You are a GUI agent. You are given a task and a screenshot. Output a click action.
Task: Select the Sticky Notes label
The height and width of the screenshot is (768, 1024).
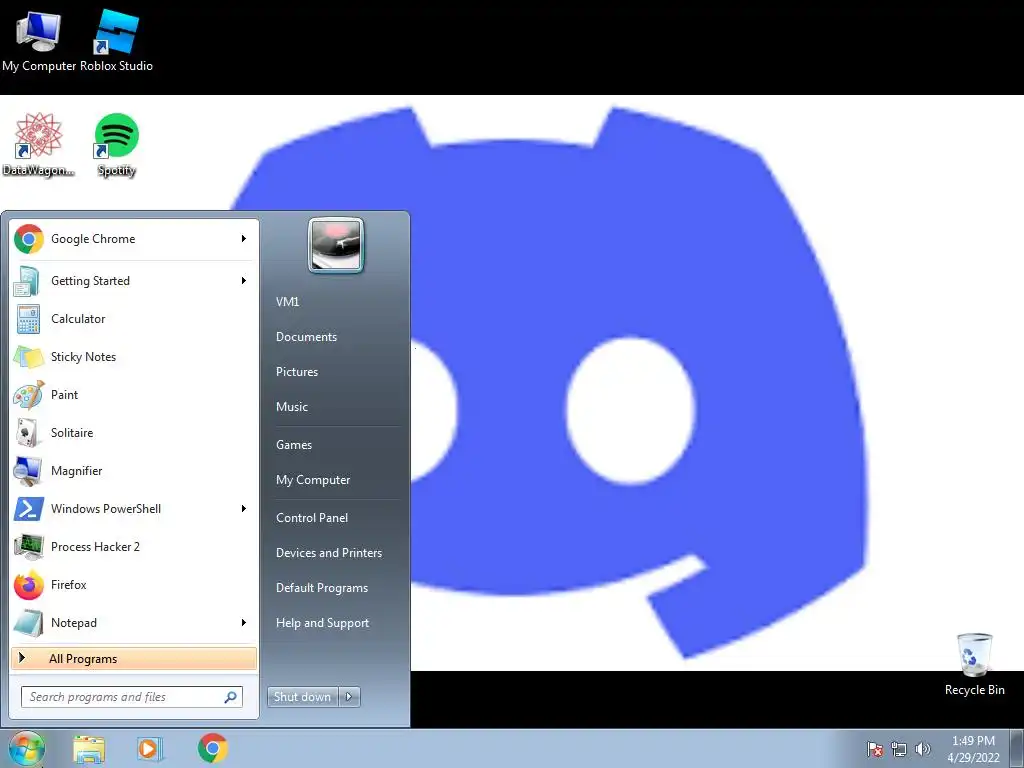point(84,357)
